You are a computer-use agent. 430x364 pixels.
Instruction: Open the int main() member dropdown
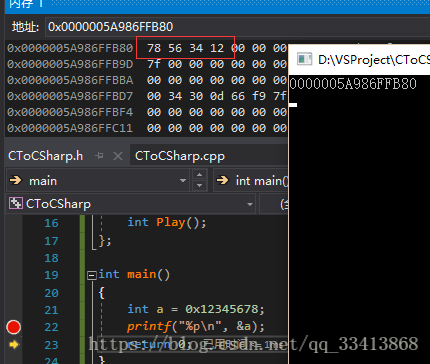click(x=251, y=180)
